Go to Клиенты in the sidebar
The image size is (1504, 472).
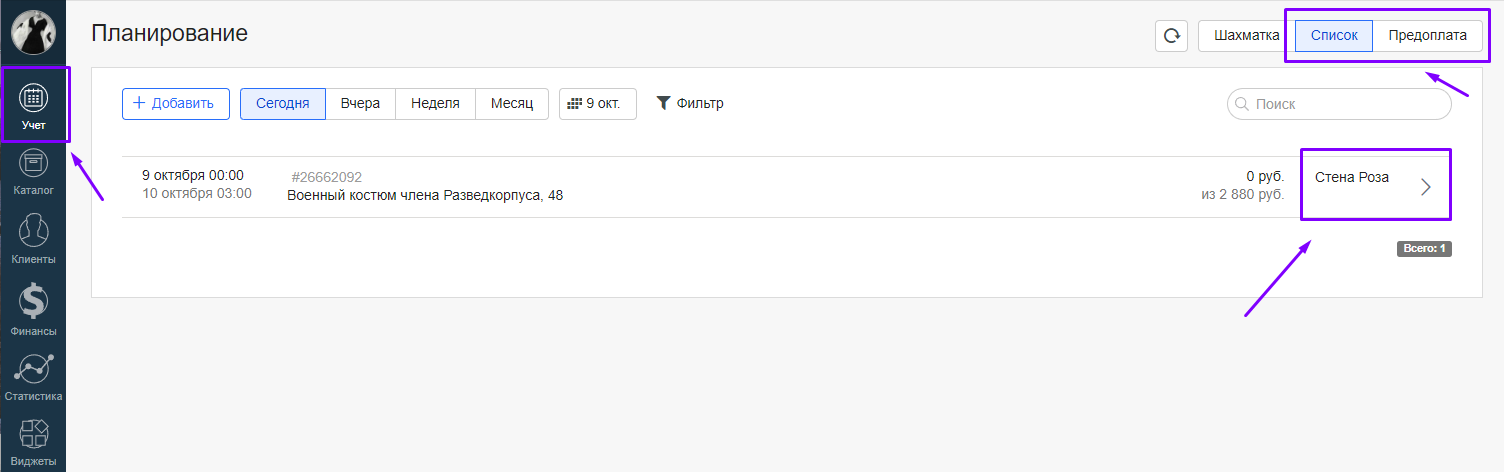click(34, 233)
